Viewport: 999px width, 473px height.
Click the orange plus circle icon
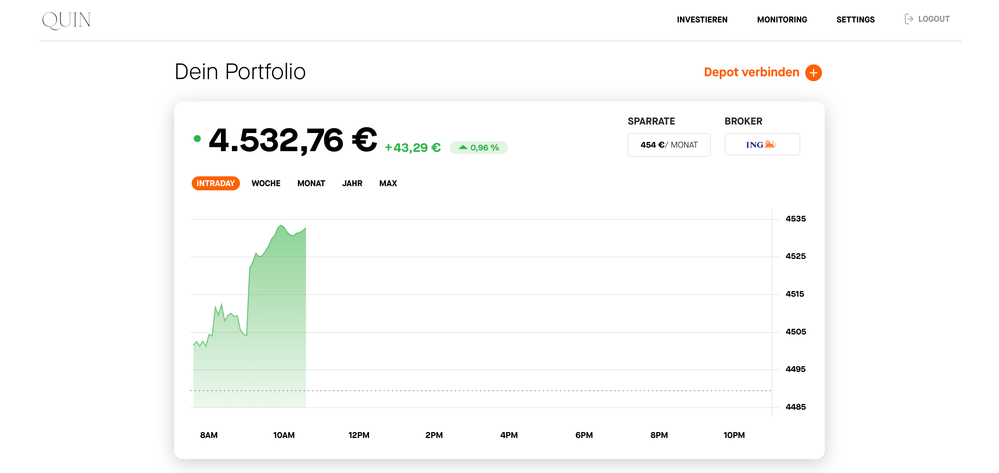pos(813,72)
